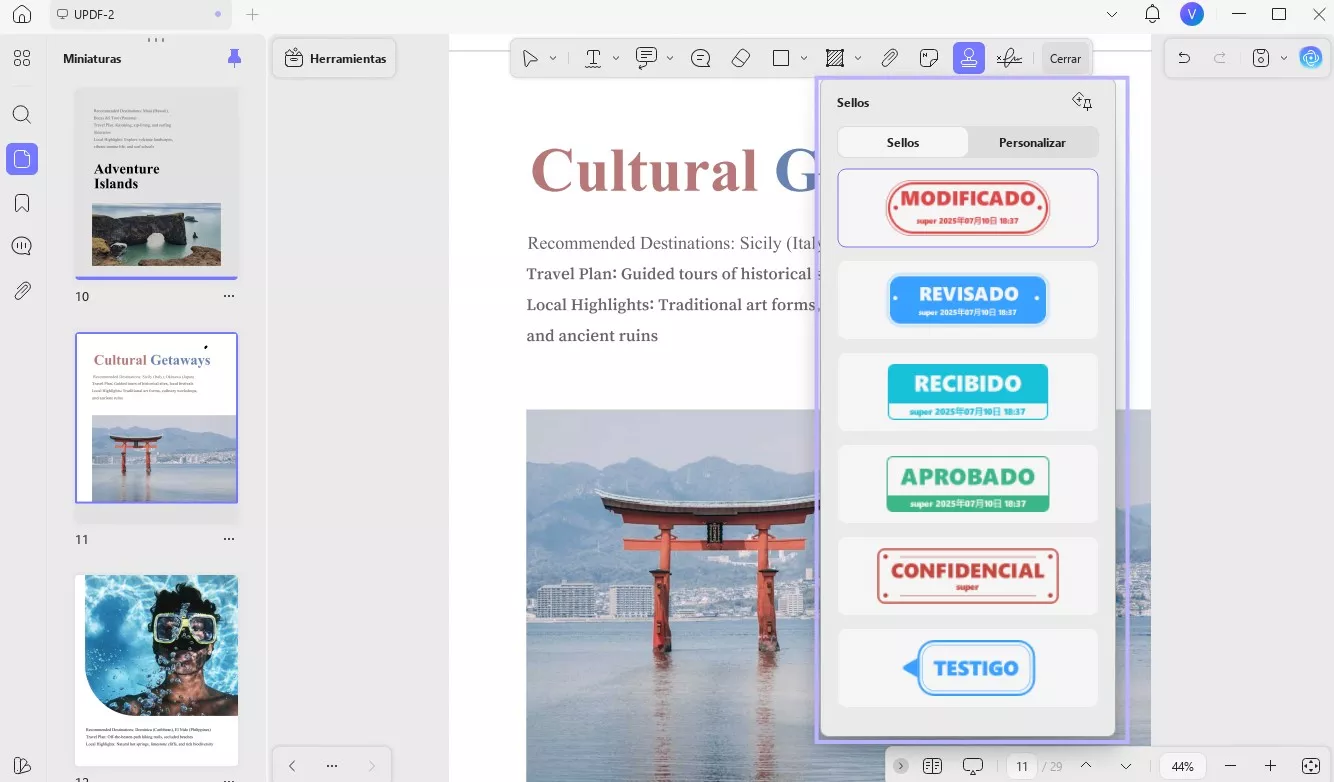The image size is (1334, 782).
Task: Click the save icon
Action: (1262, 58)
